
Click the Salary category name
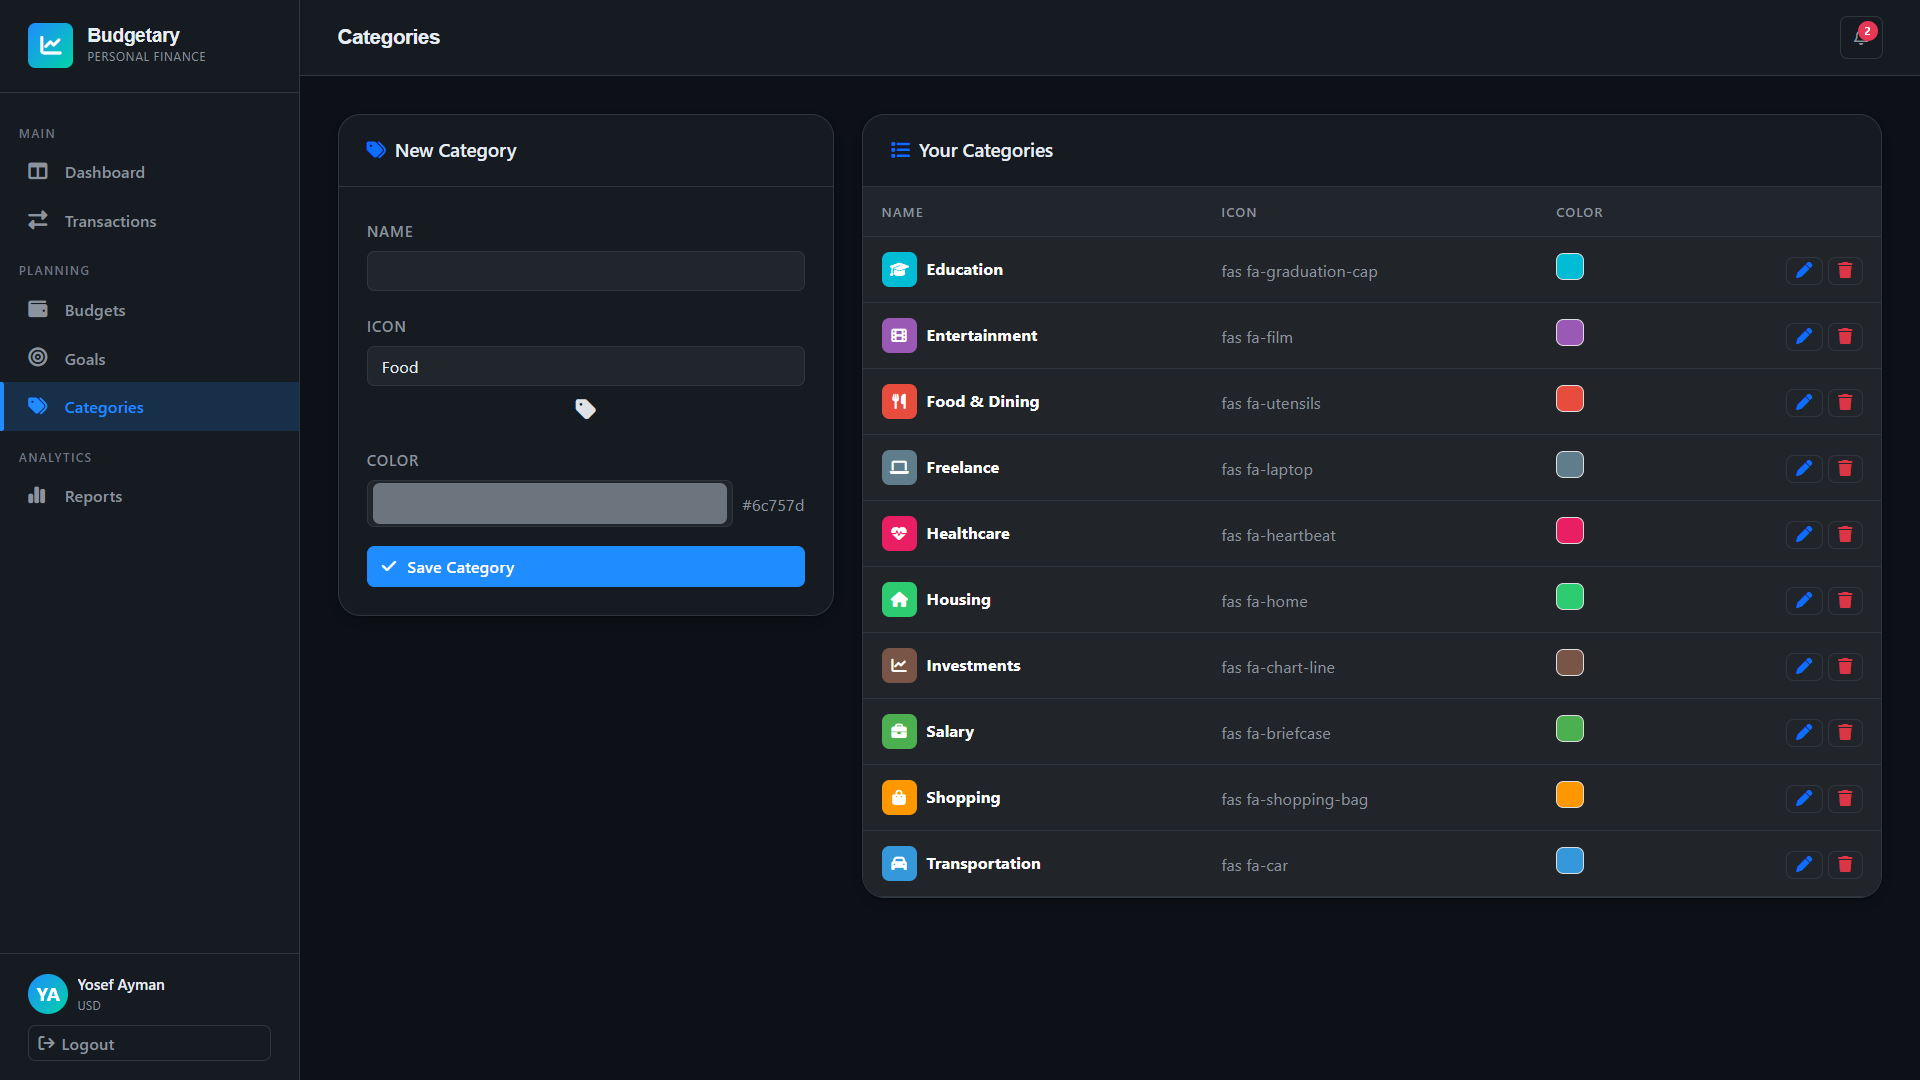949,732
